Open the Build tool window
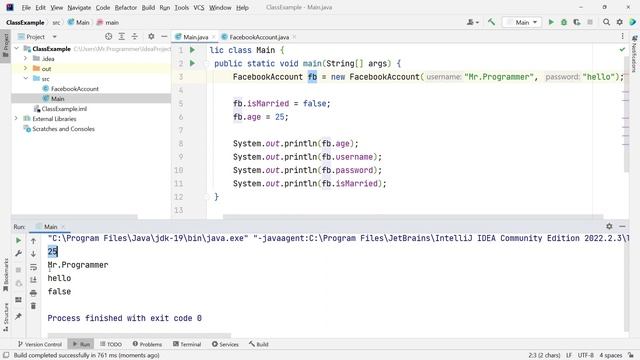 click(x=259, y=344)
